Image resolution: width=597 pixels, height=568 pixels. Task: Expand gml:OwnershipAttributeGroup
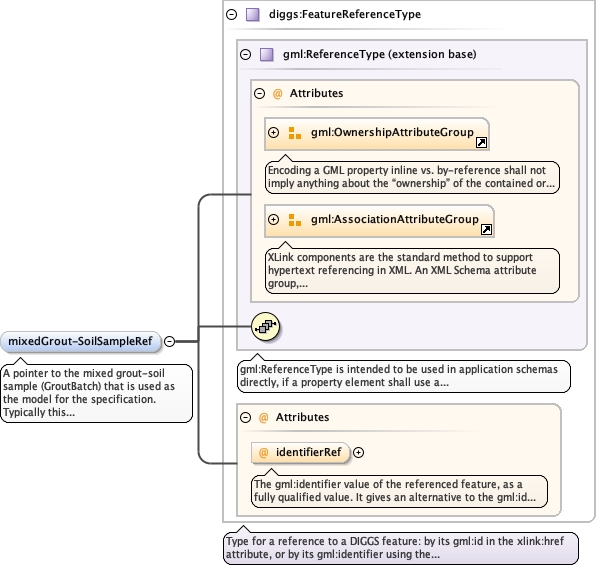click(x=273, y=132)
